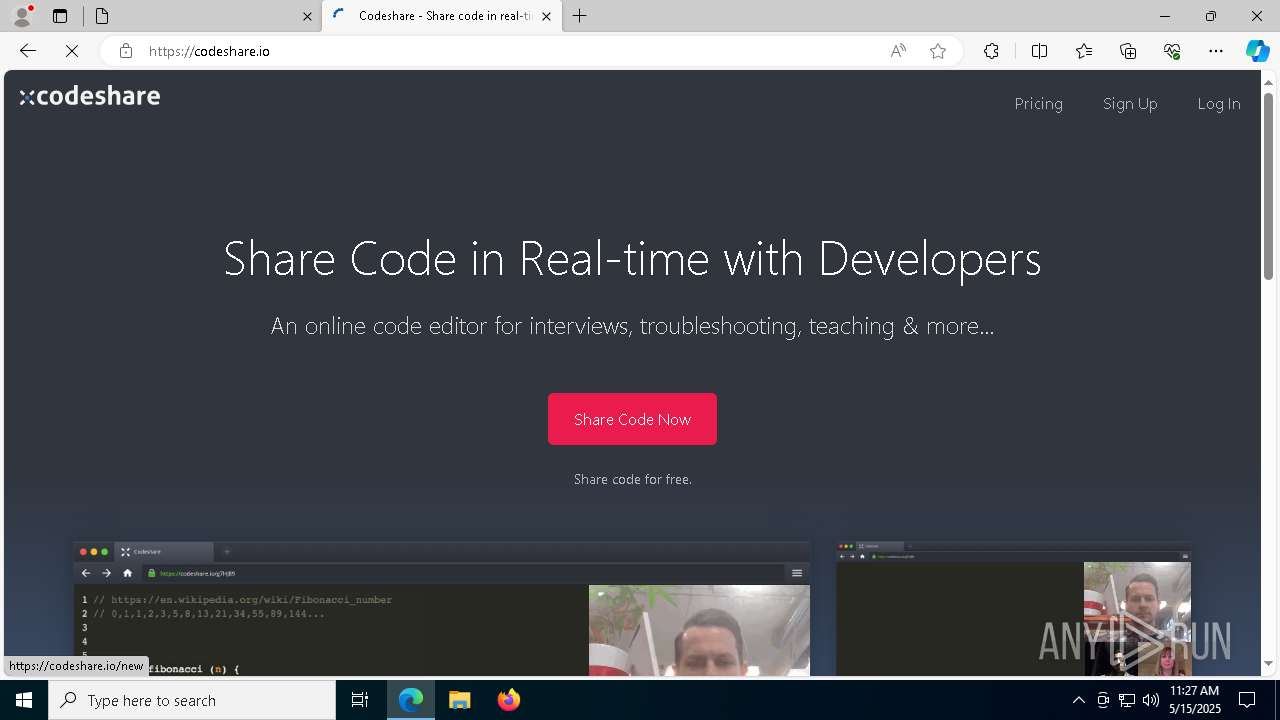Close the blank first tab
This screenshot has width=1280, height=720.
(307, 16)
